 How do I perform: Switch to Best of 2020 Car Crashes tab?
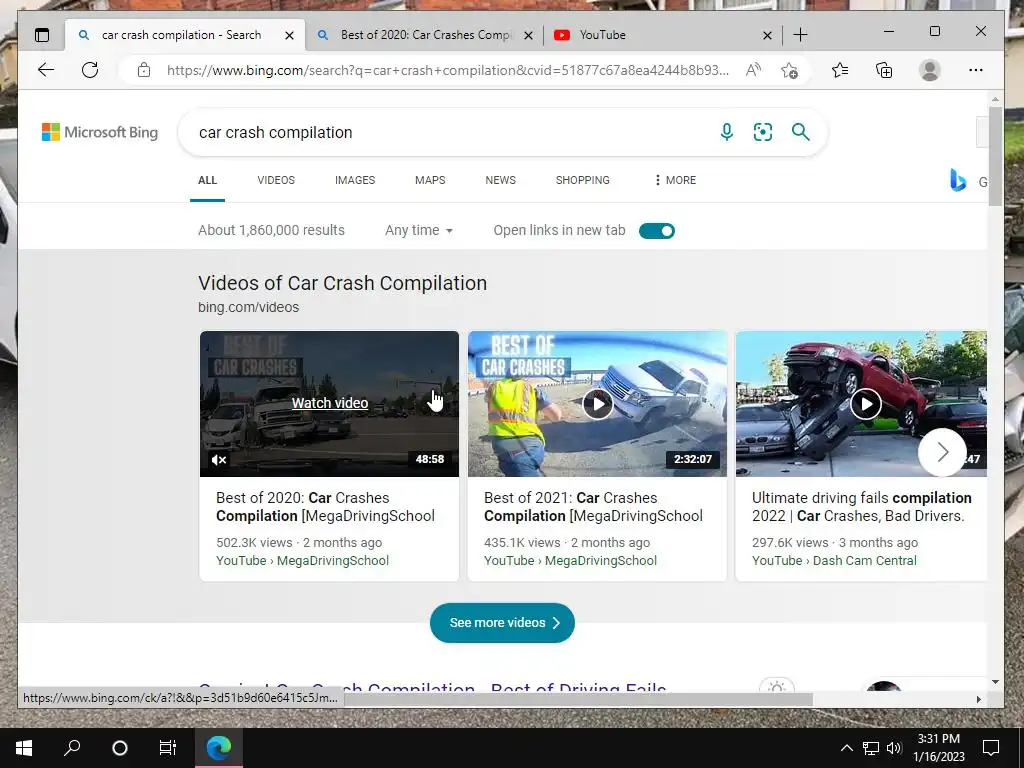[x=426, y=35]
